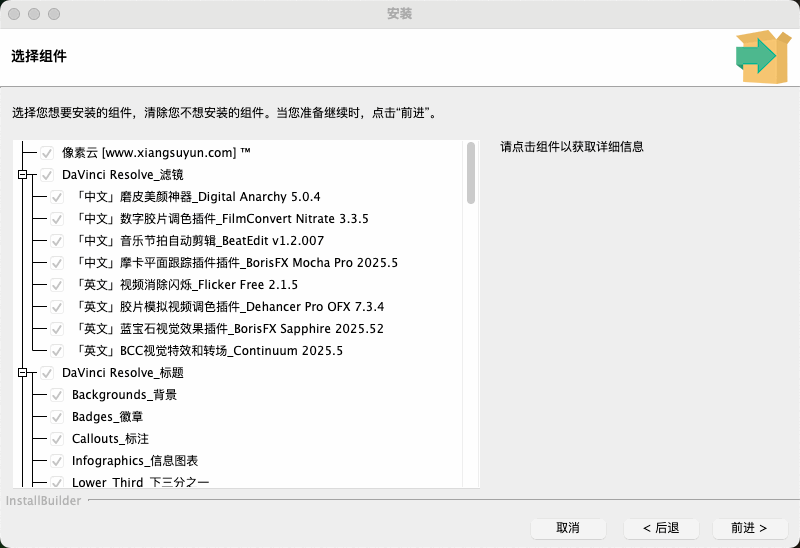The width and height of the screenshot is (800, 548).
Task: Click the 前进 button to continue
Action: tap(750, 528)
